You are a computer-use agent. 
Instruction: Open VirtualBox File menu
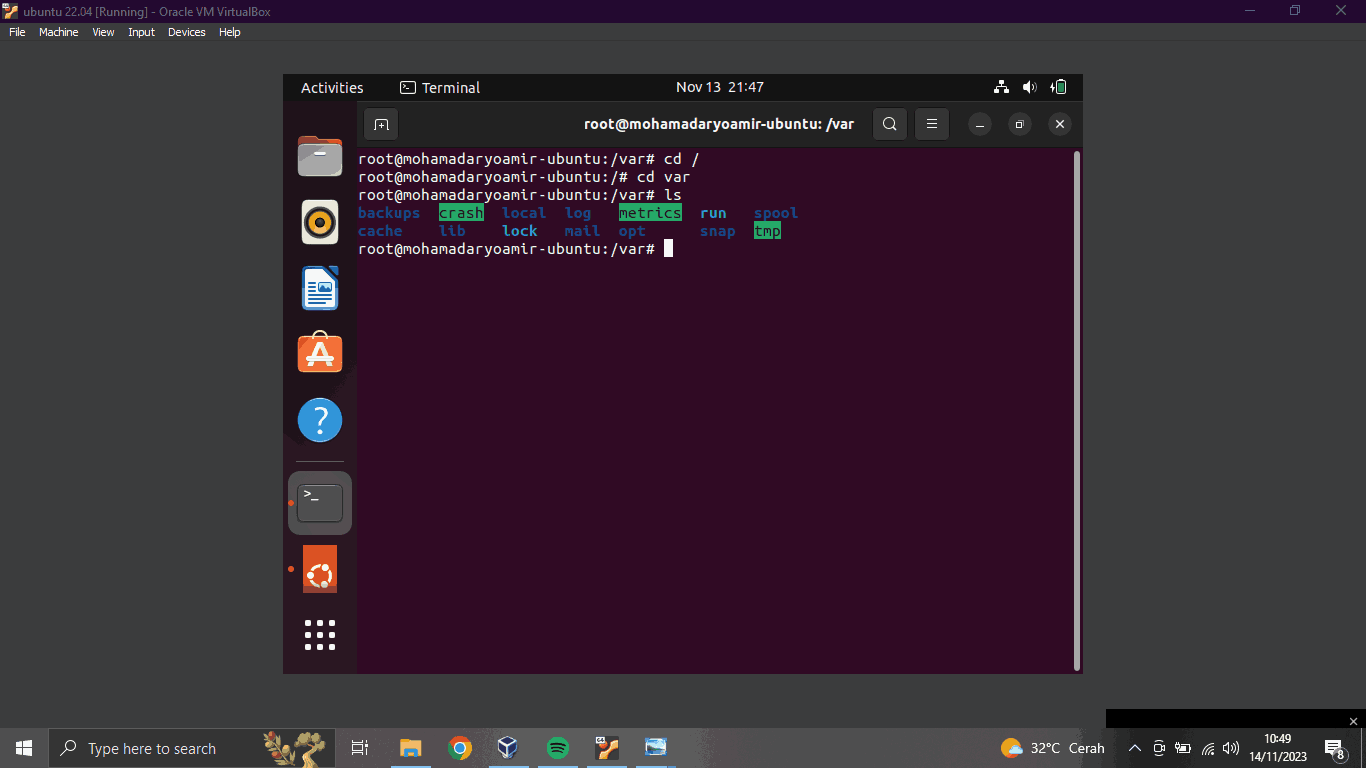tap(17, 32)
